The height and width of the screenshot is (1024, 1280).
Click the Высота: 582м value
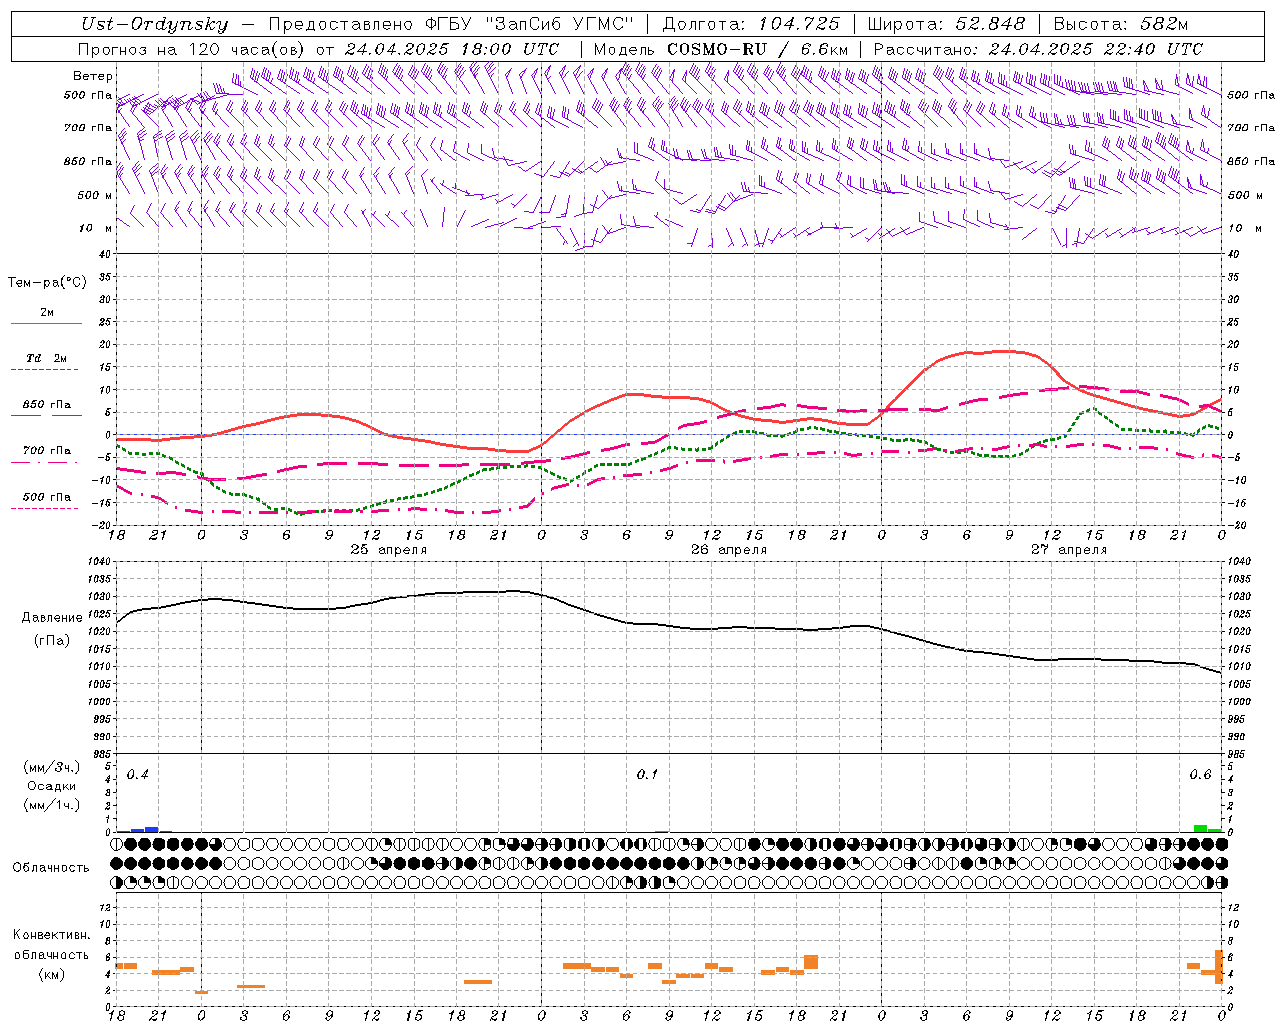pos(1121,24)
